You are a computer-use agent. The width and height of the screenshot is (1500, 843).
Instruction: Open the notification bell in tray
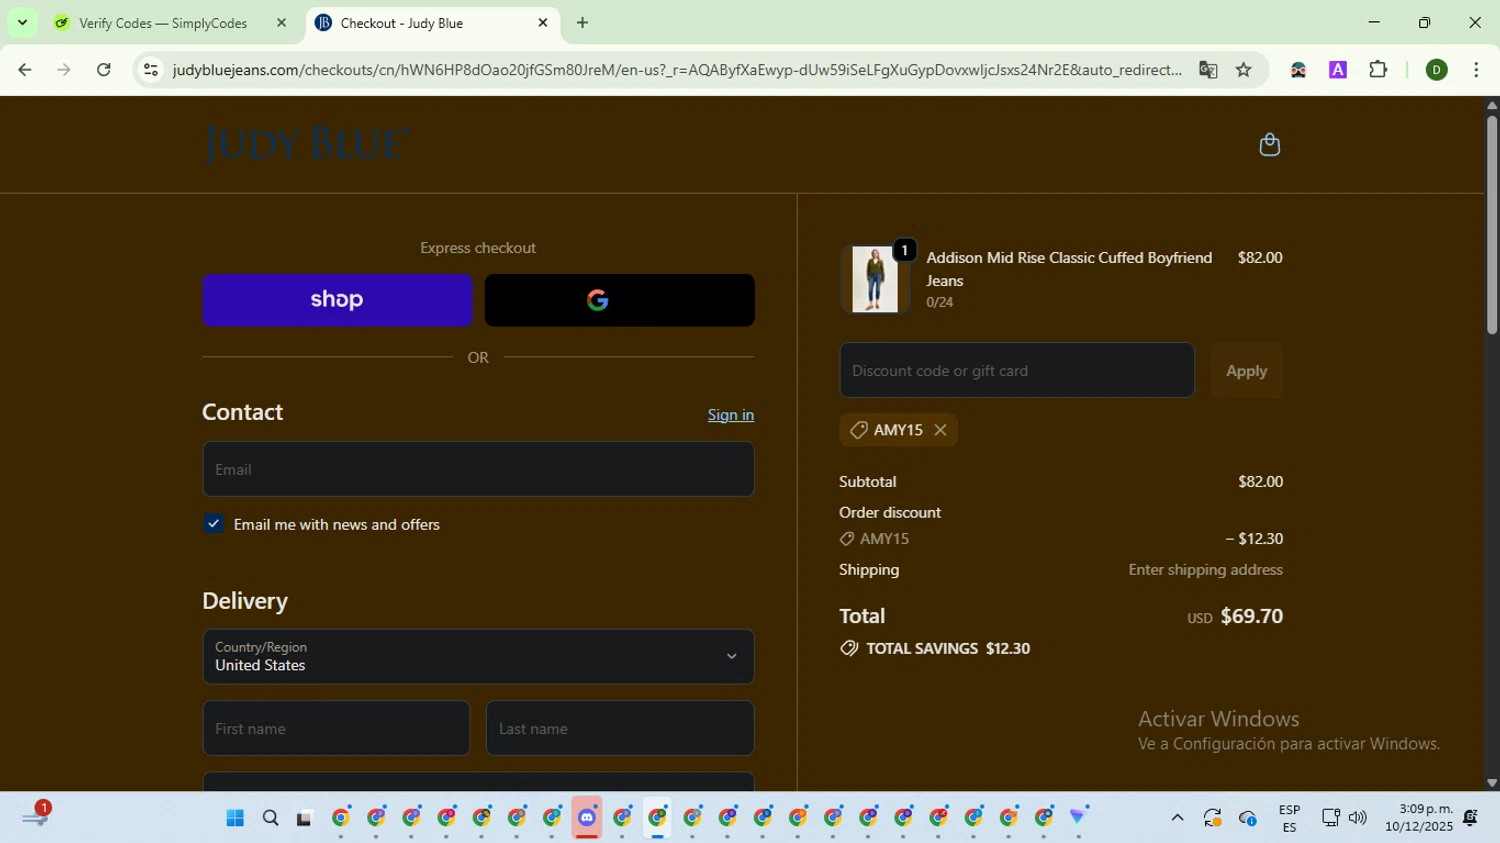click(x=1471, y=818)
